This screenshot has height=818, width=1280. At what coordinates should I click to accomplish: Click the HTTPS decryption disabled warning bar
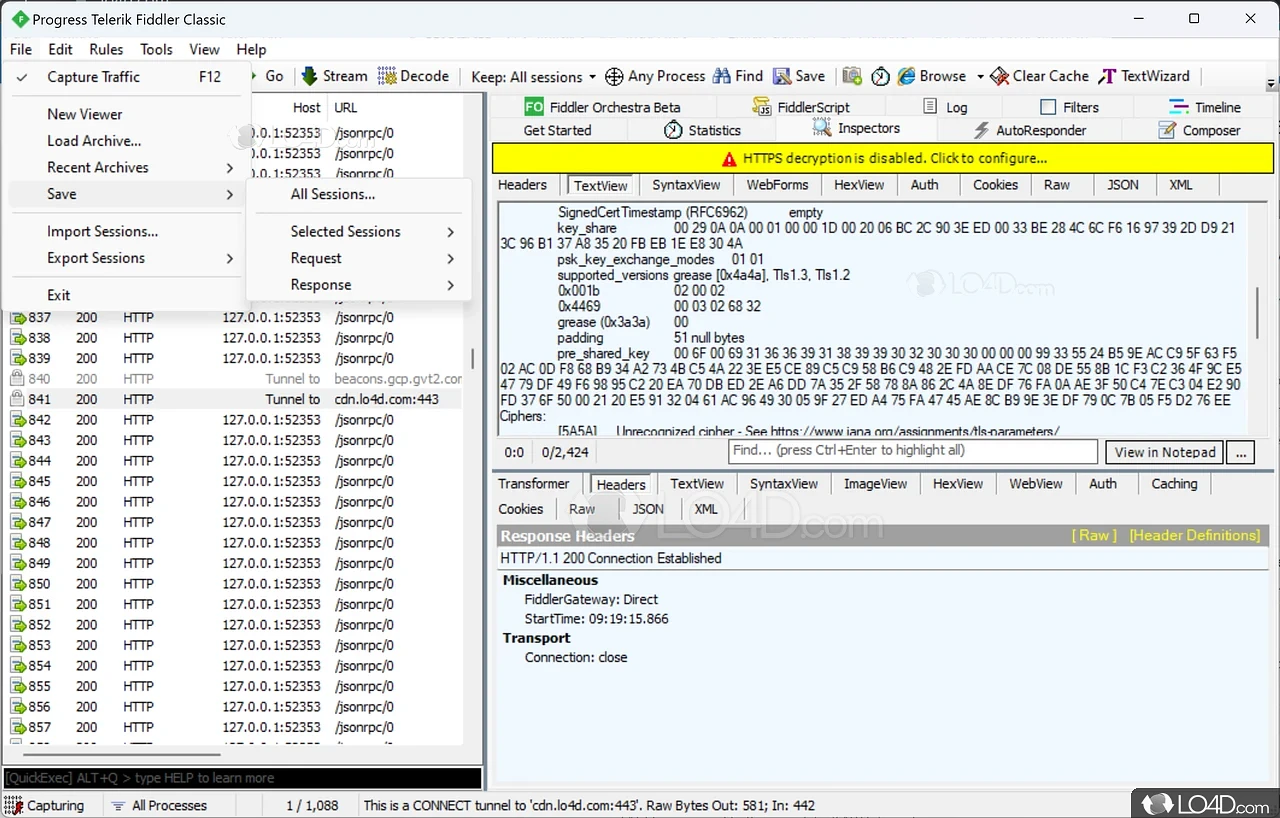[x=884, y=158]
